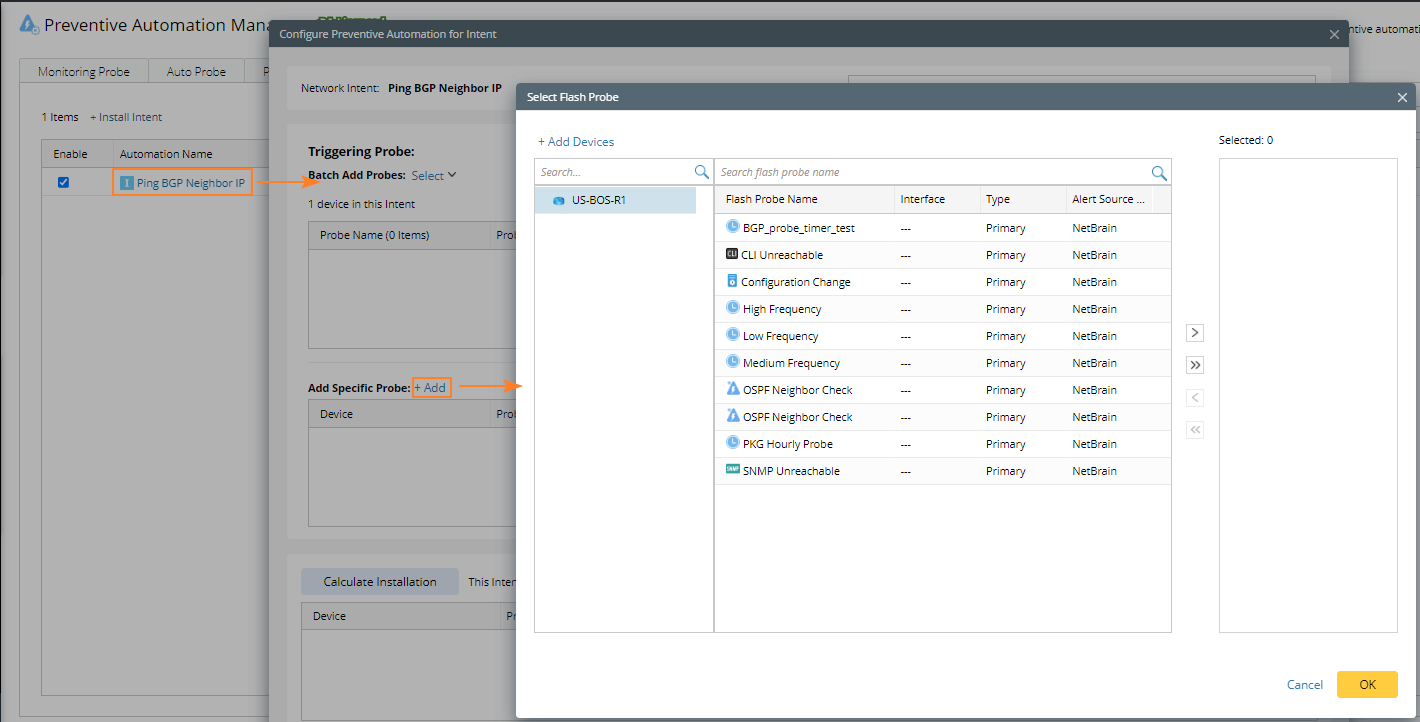
Task: Move selected probe right with single arrow
Action: click(1195, 332)
